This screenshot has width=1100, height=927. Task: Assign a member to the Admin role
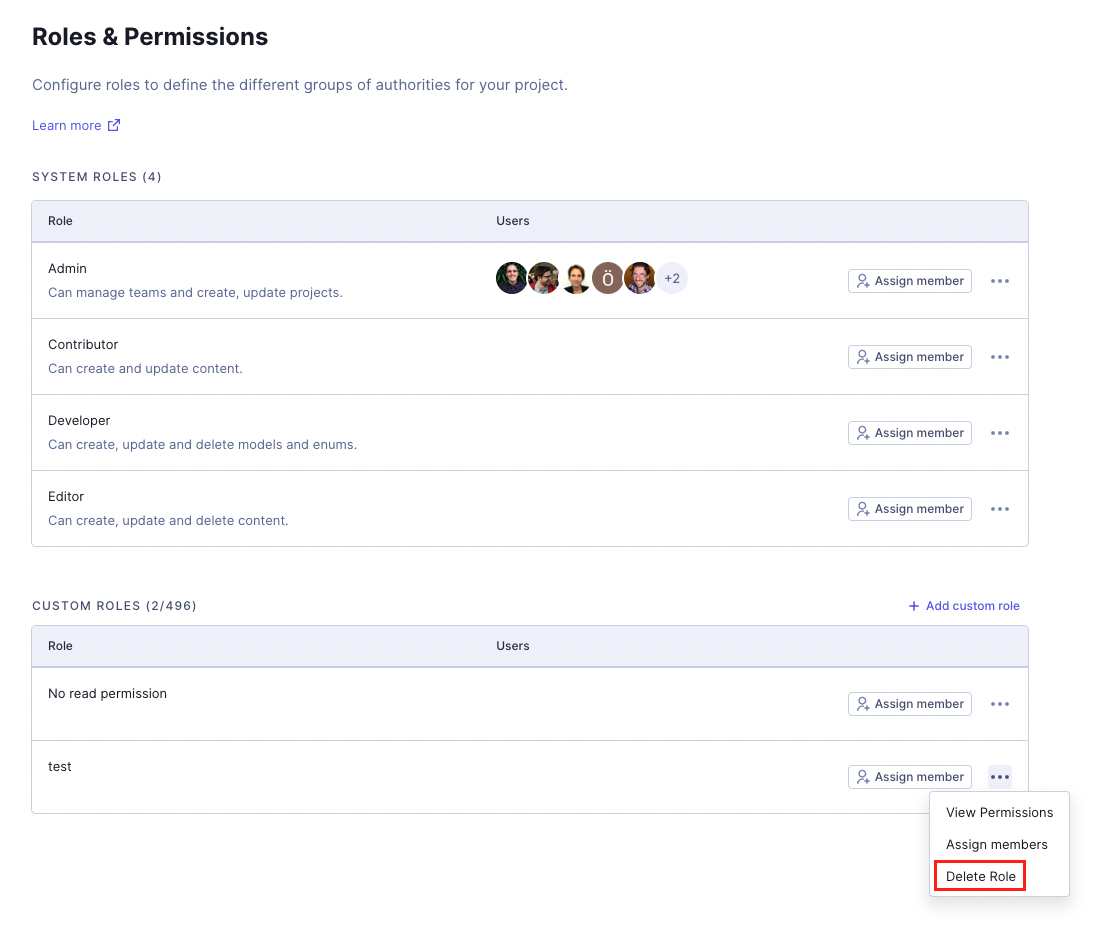click(x=909, y=281)
